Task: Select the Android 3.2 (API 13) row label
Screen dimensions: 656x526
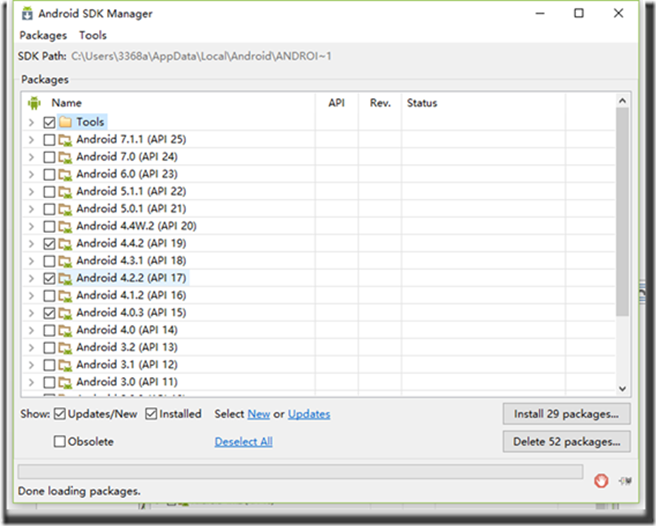Action: tap(127, 347)
